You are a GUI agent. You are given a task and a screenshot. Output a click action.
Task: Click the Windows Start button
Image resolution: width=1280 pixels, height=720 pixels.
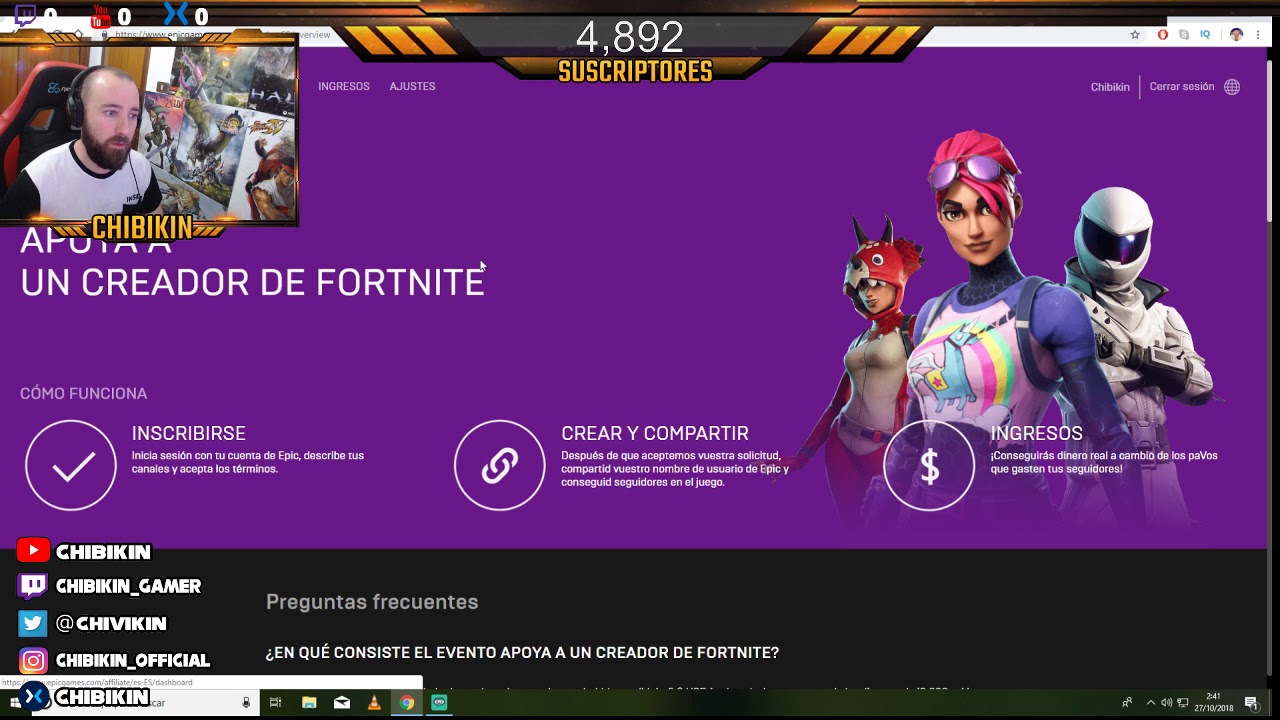pyautogui.click(x=13, y=703)
